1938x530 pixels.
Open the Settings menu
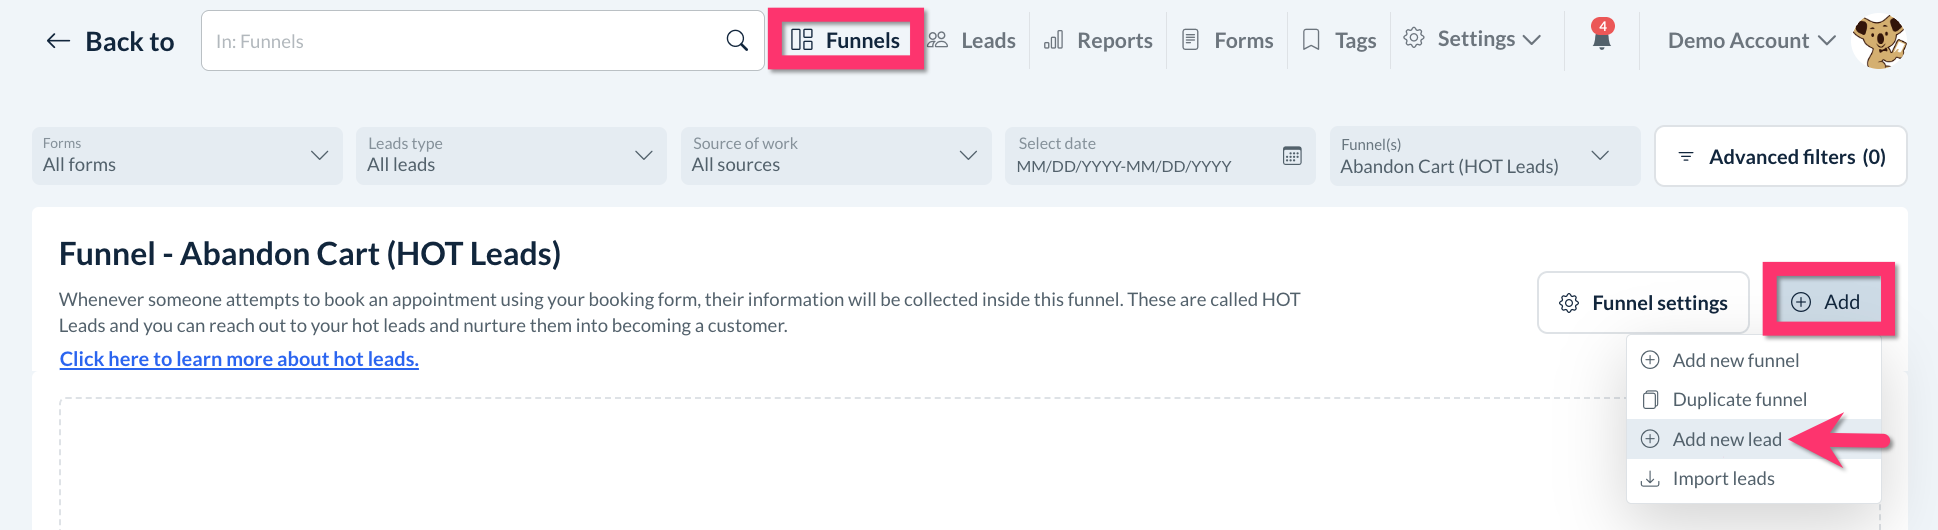pos(1473,40)
